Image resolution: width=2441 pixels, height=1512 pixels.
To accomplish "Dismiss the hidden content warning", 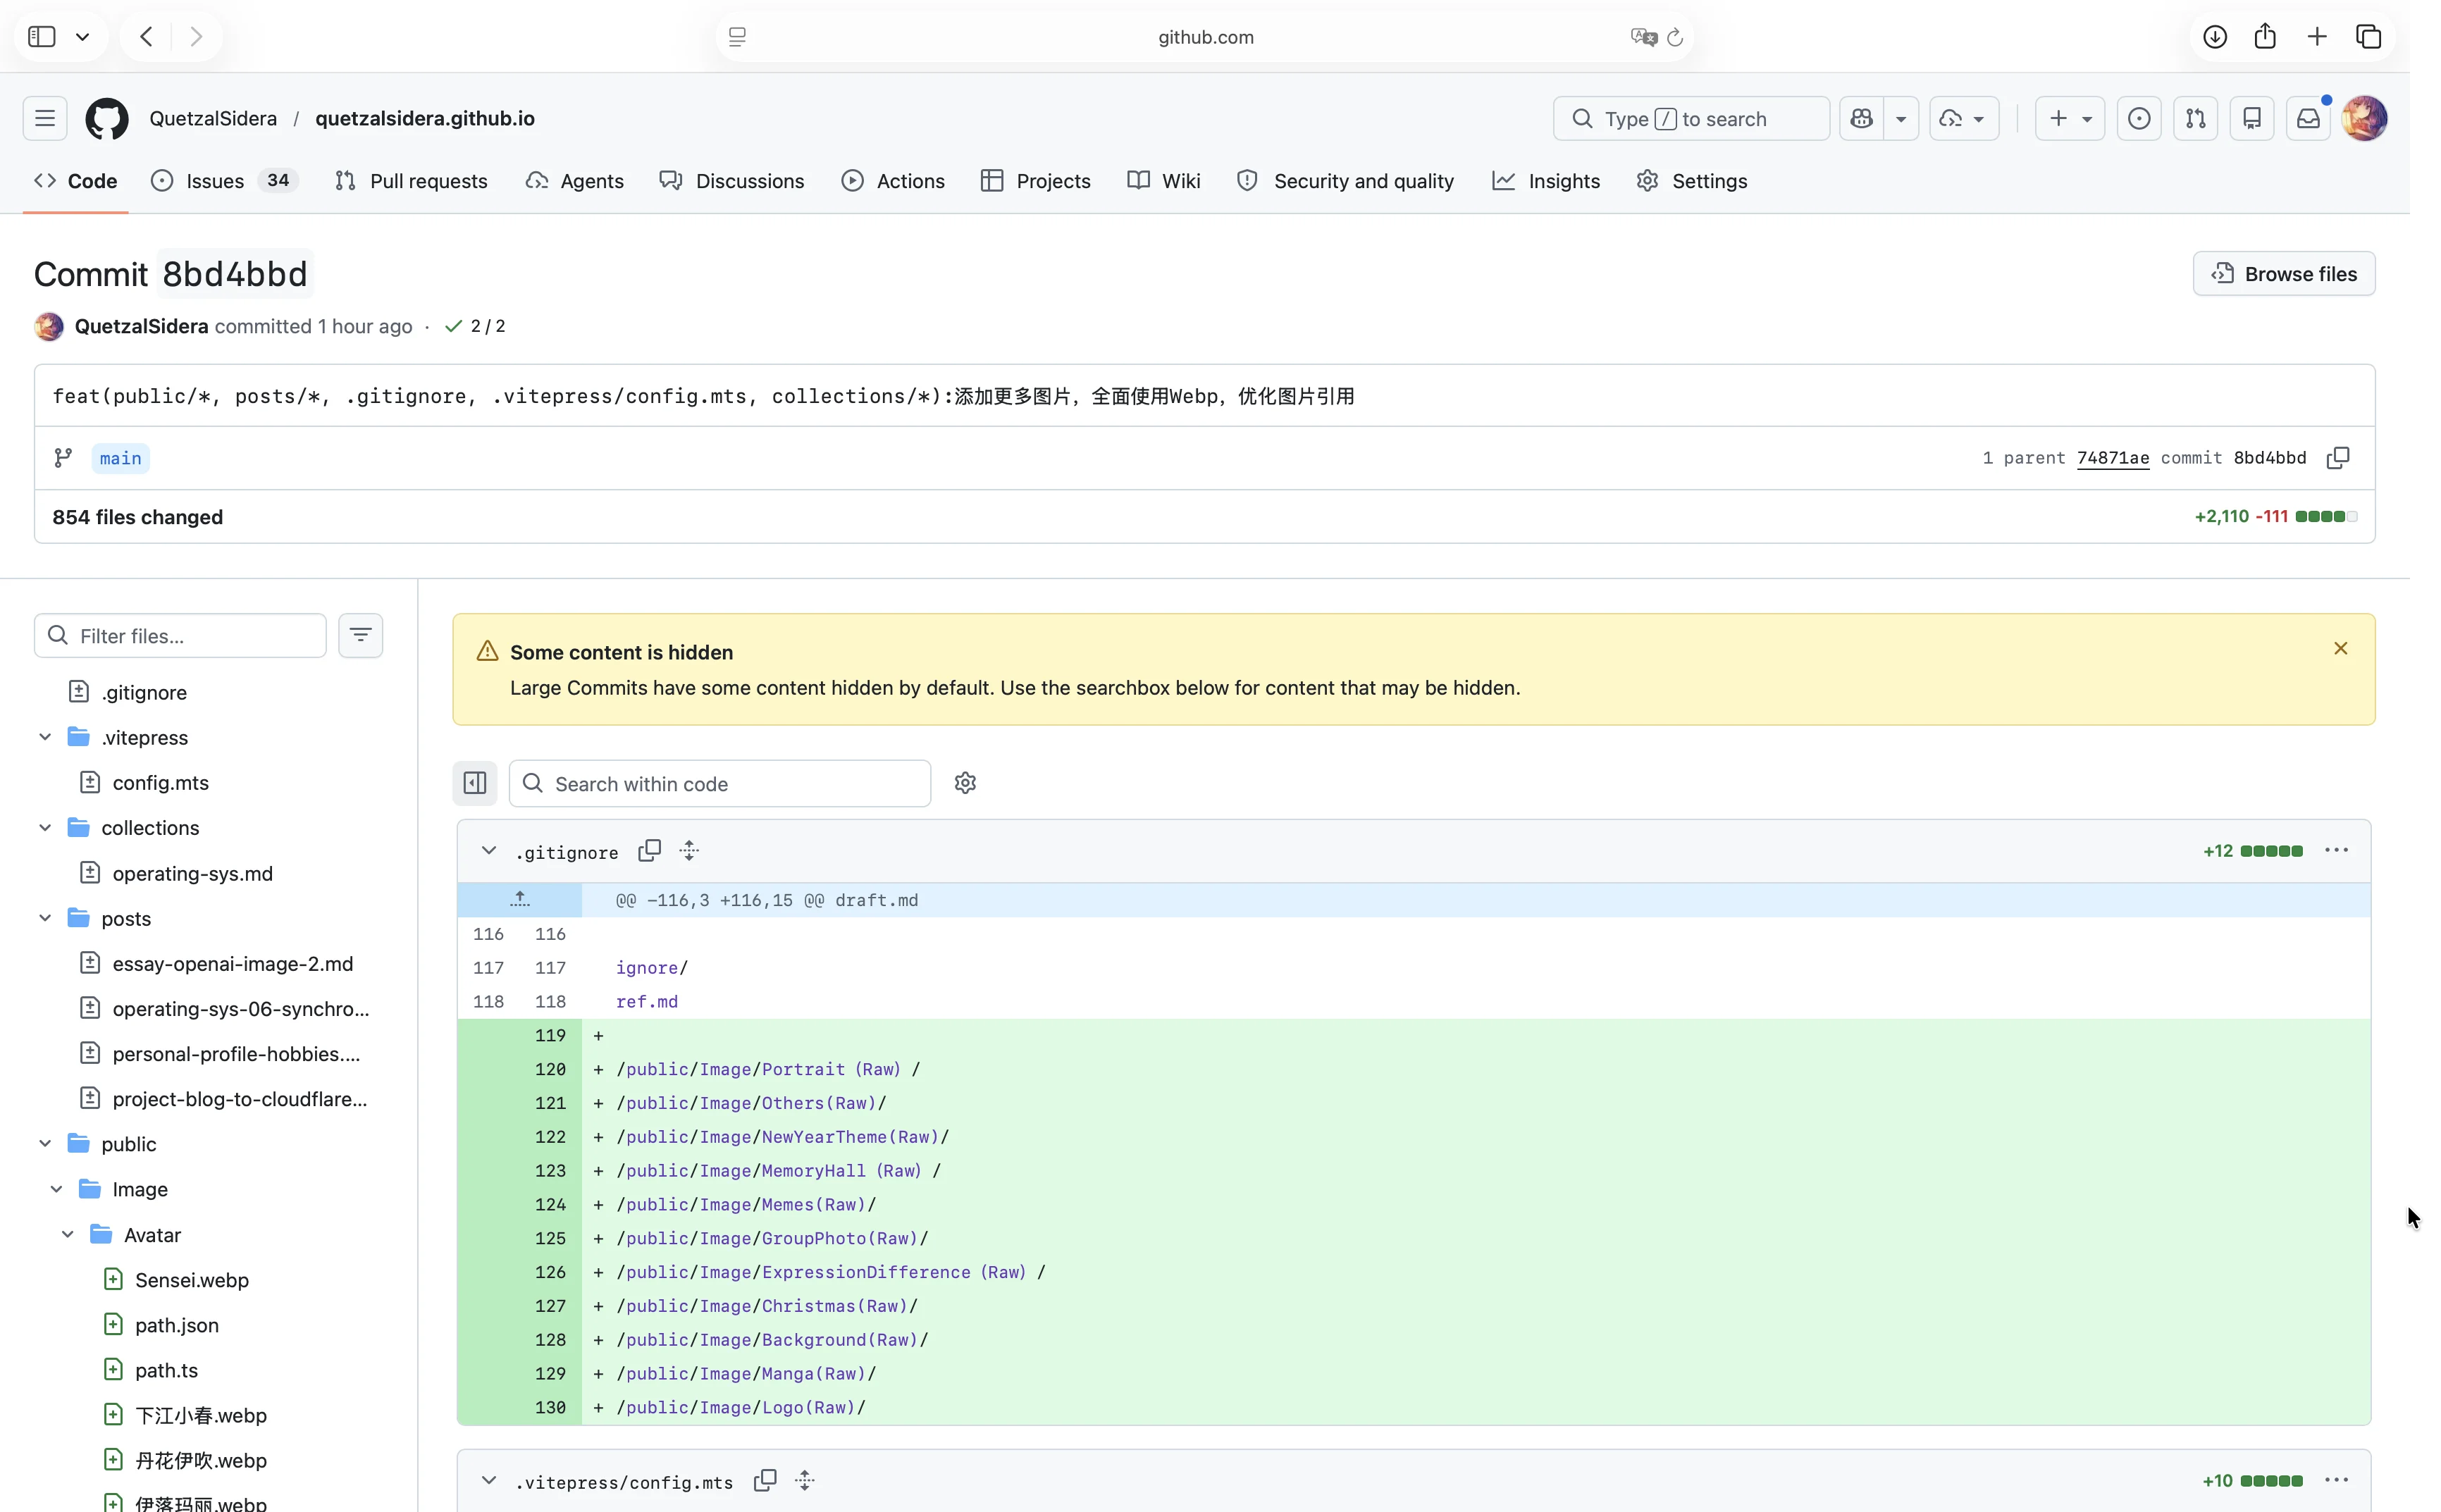I will (x=2340, y=648).
